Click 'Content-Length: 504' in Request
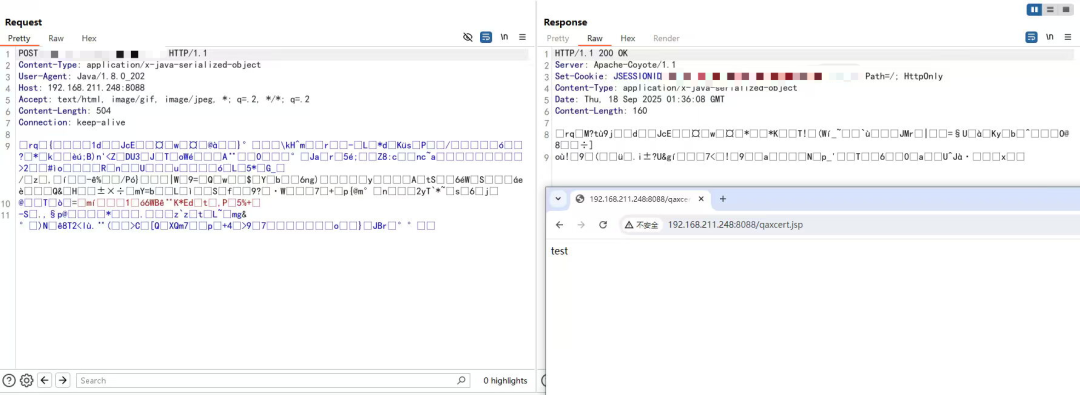Viewport: 1080px width, 395px height. tap(65, 111)
